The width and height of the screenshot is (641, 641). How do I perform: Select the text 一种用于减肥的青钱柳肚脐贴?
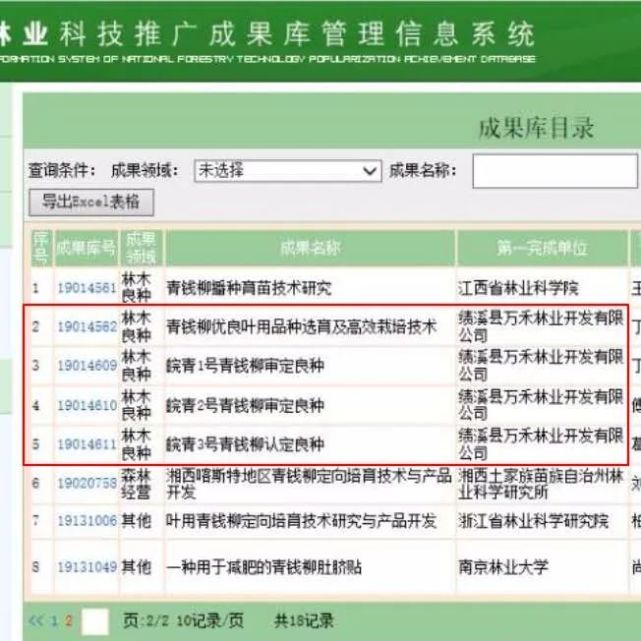(264, 567)
